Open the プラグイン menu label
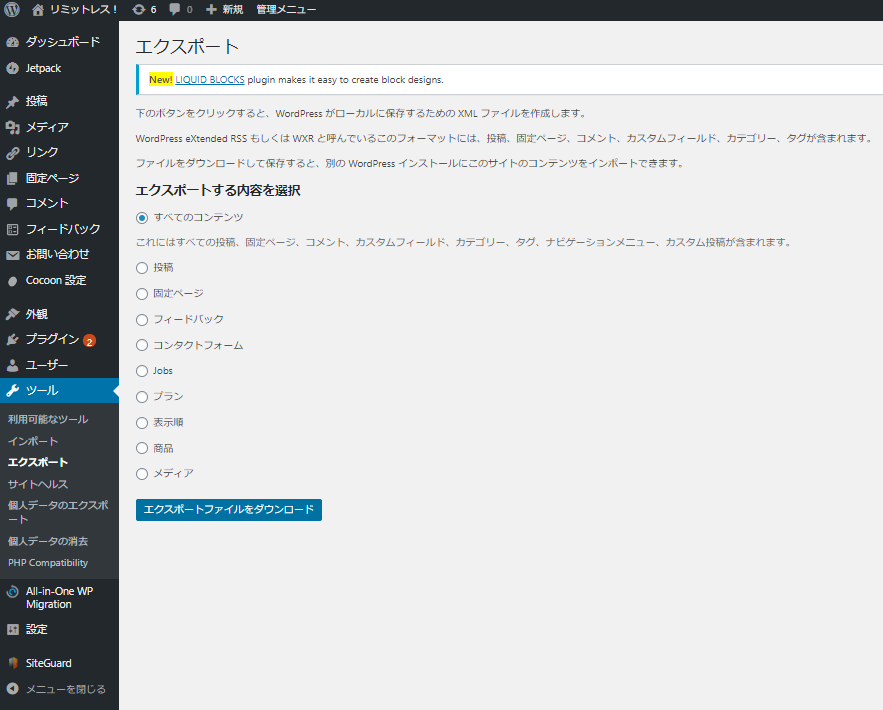 point(52,339)
